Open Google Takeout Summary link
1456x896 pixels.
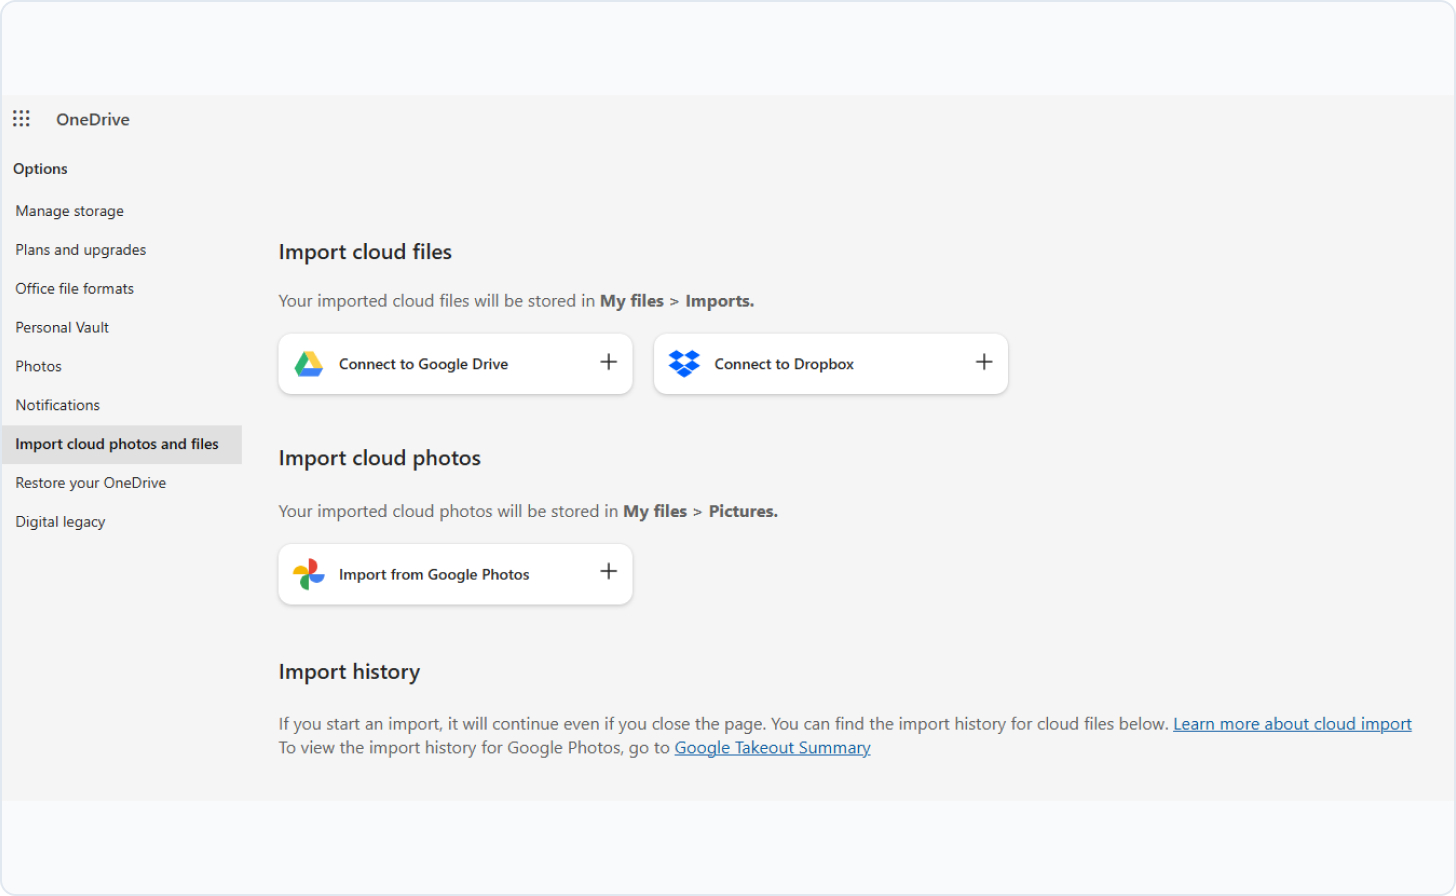772,748
